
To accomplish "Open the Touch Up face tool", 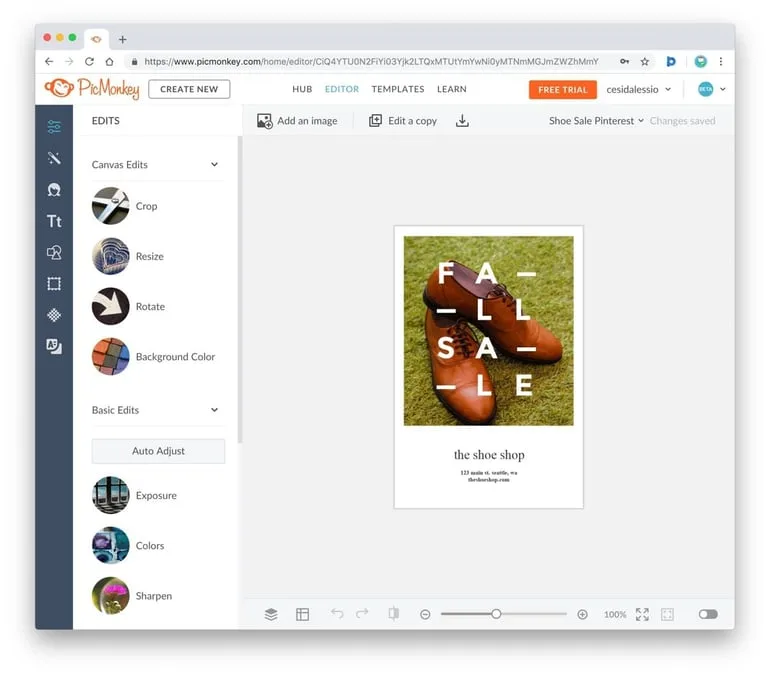I will coord(54,189).
